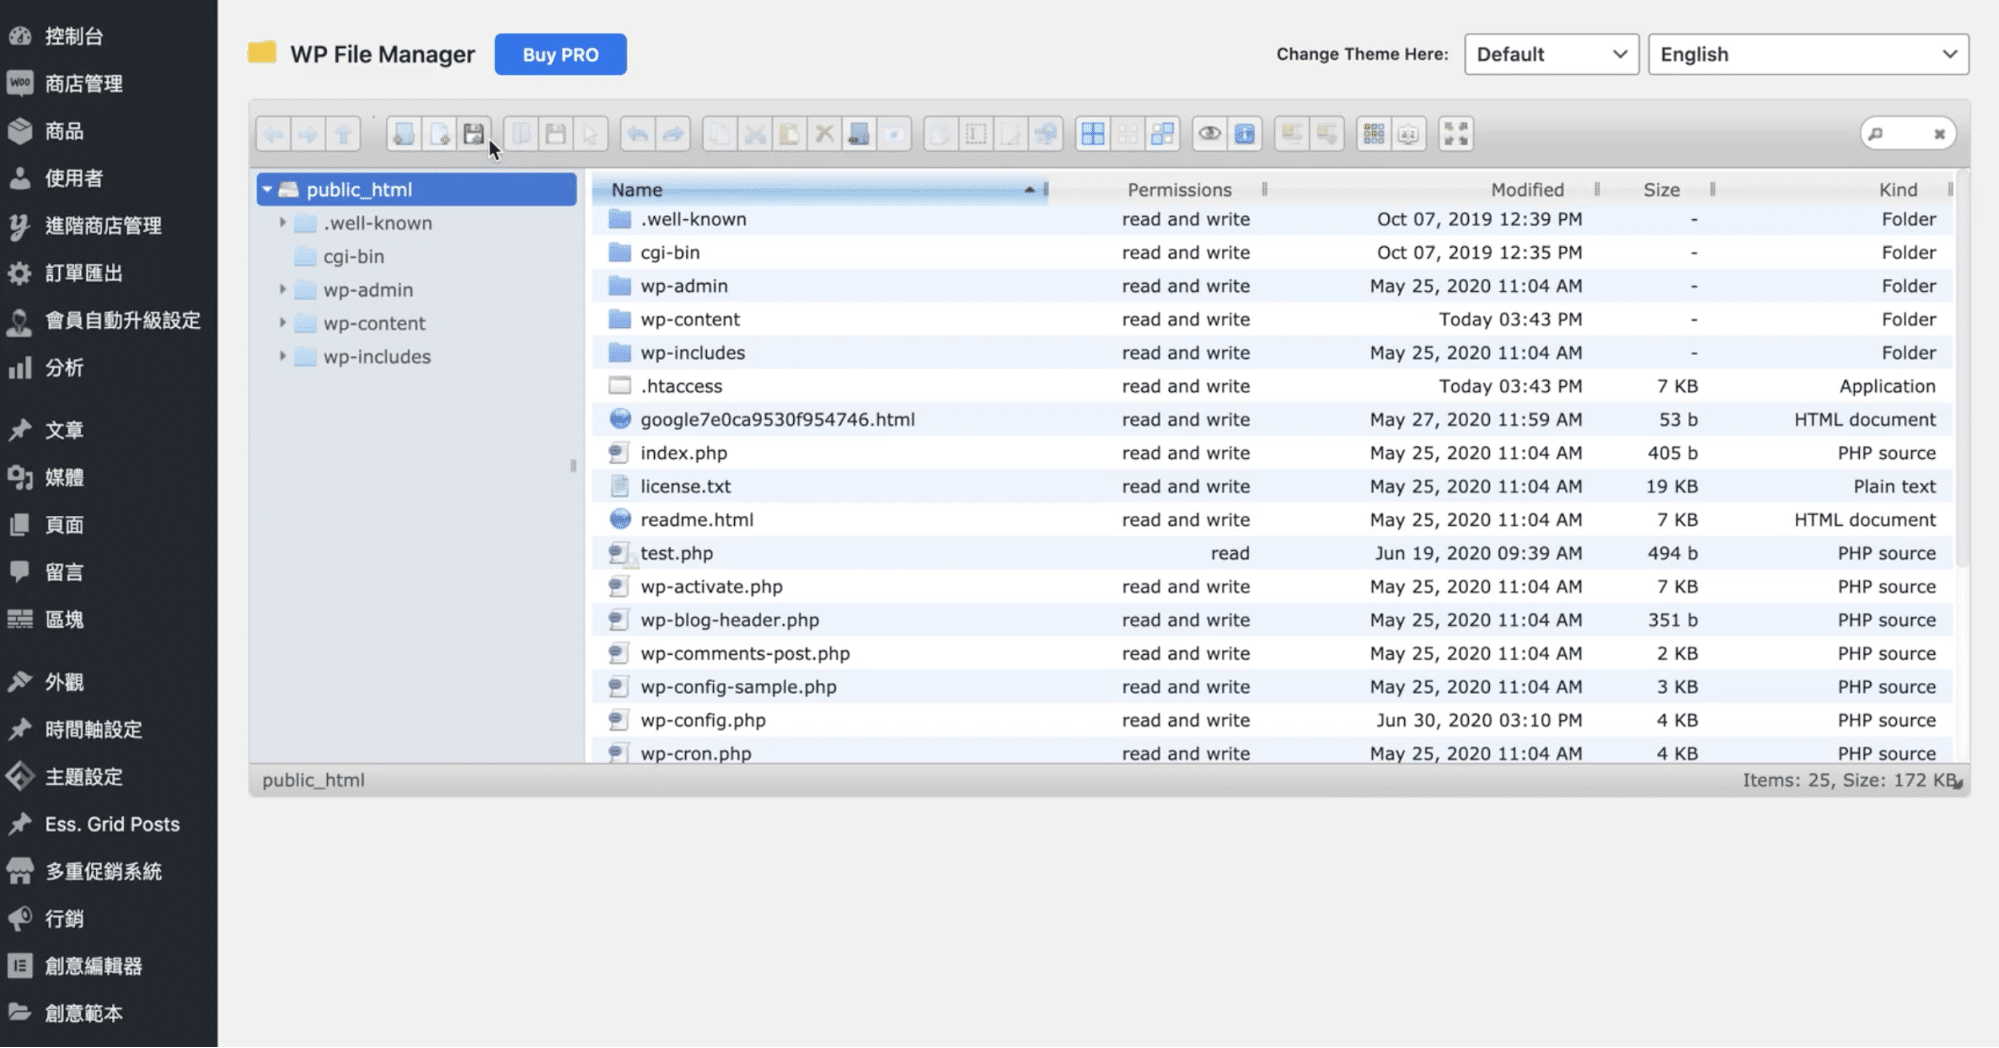The width and height of the screenshot is (1999, 1048).
Task: Toggle fullscreen mode with the arrows icon
Action: [1456, 134]
